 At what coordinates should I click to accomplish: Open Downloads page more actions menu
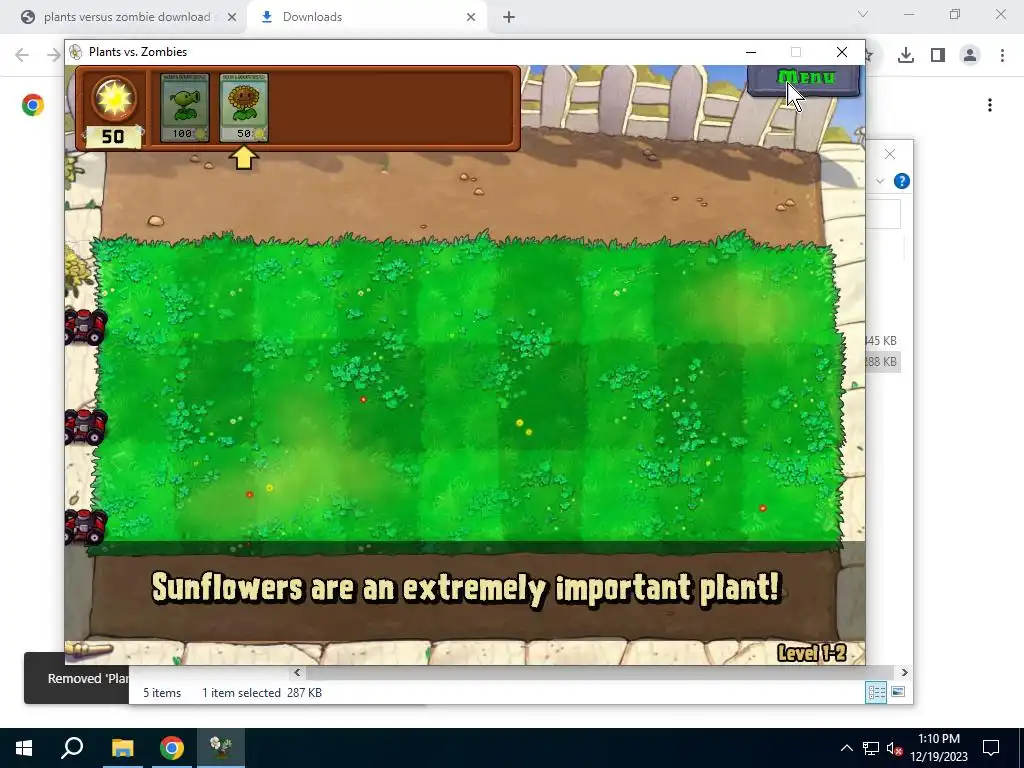tap(990, 105)
